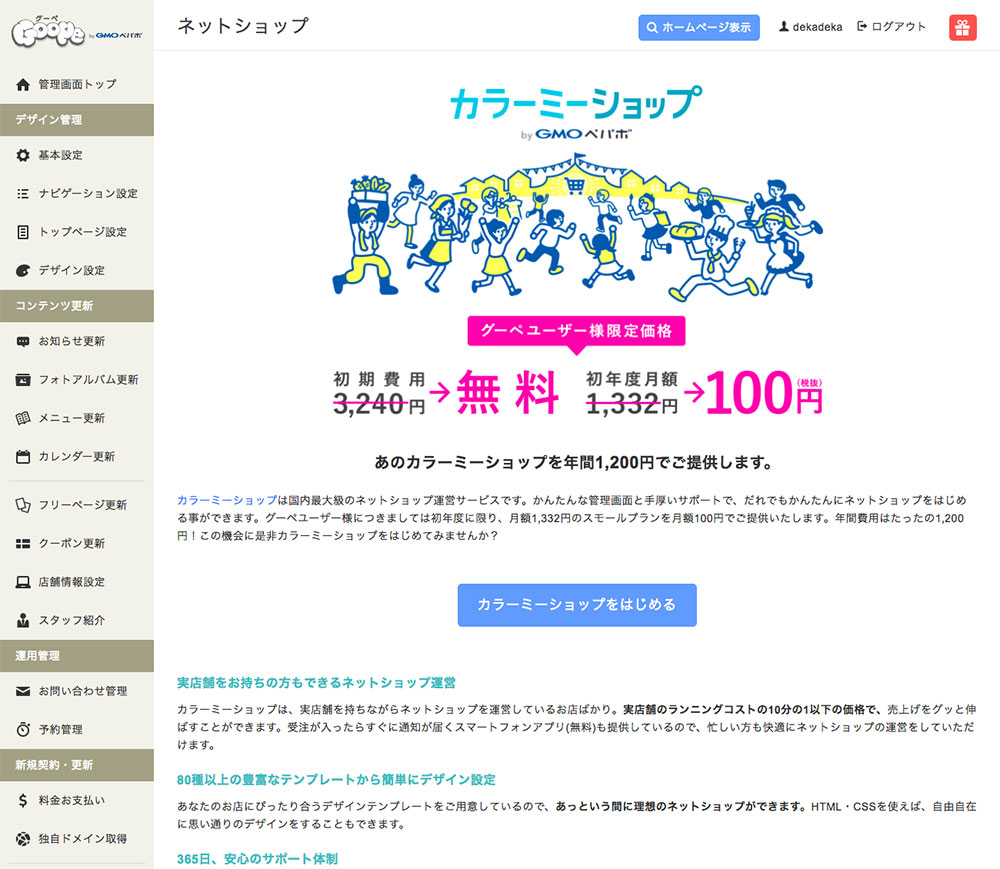Click the ネットショップ page title
Viewport: 1000px width, 869px height.
coord(243,26)
